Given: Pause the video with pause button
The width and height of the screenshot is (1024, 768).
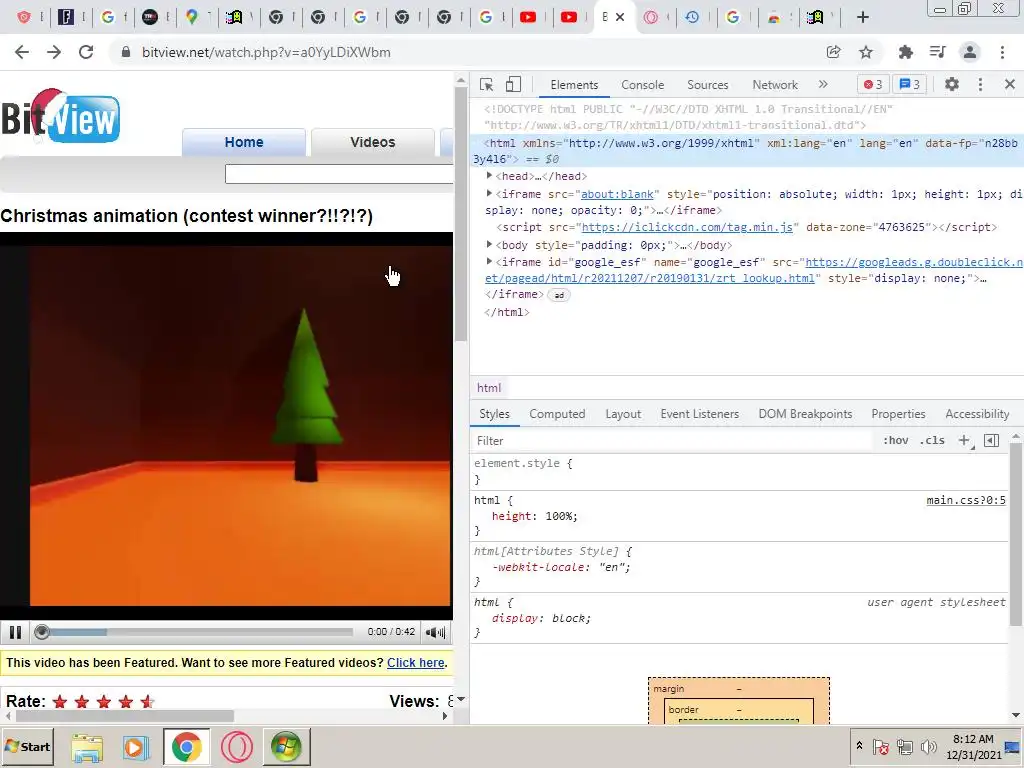Looking at the screenshot, I should tap(15, 632).
